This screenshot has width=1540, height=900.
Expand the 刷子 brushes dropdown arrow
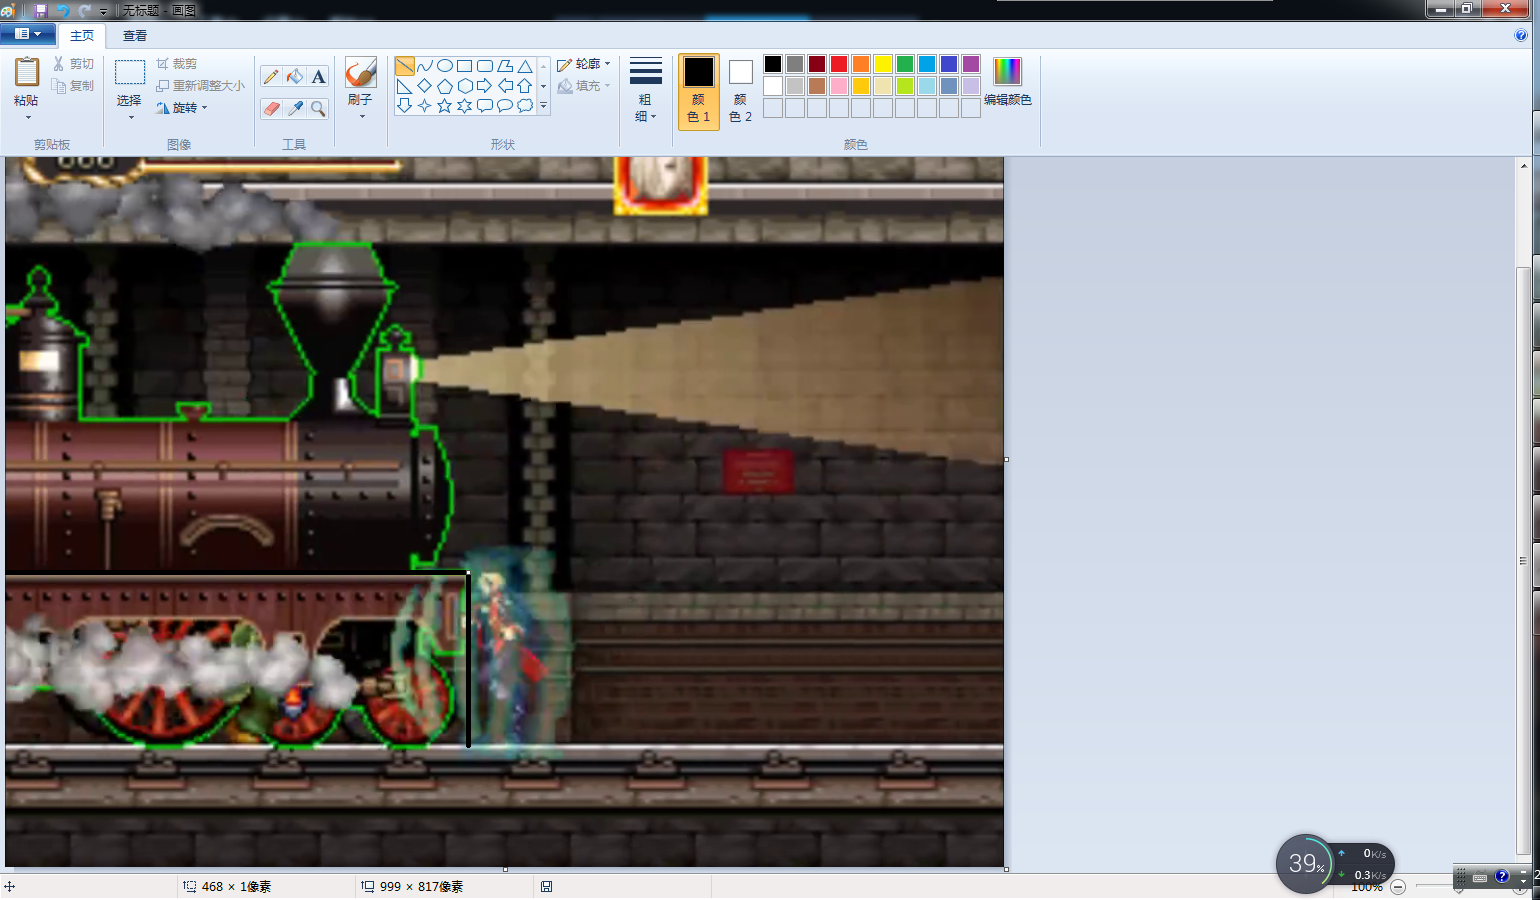(x=361, y=116)
